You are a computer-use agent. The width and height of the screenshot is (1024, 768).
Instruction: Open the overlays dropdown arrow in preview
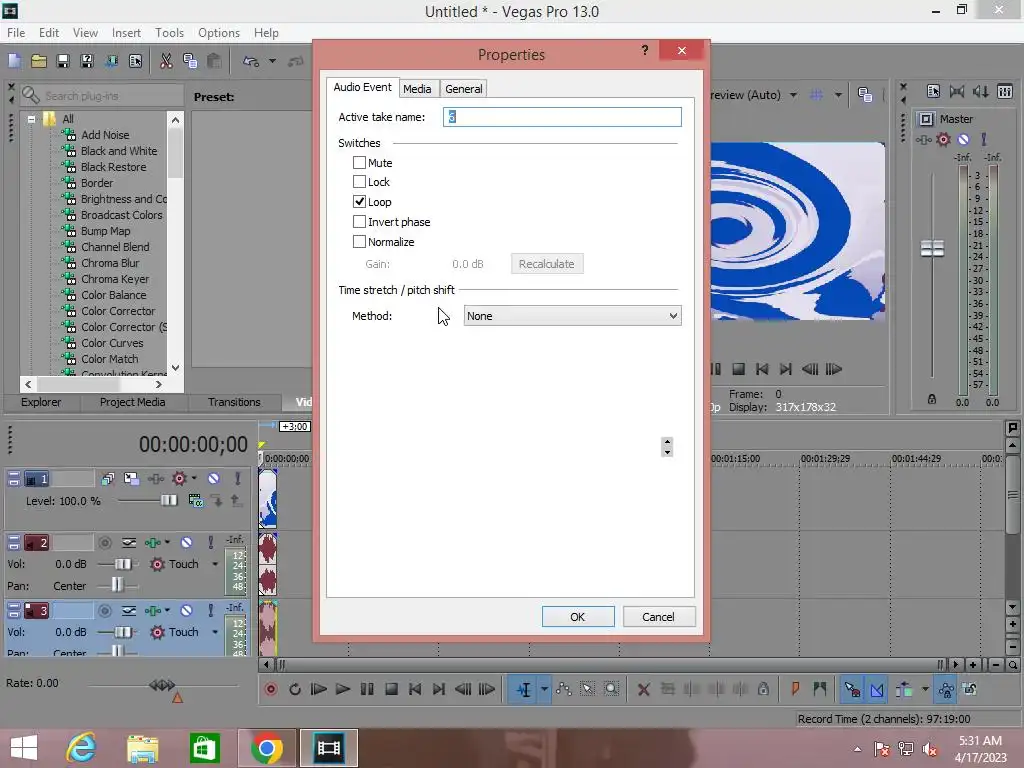(x=838, y=95)
